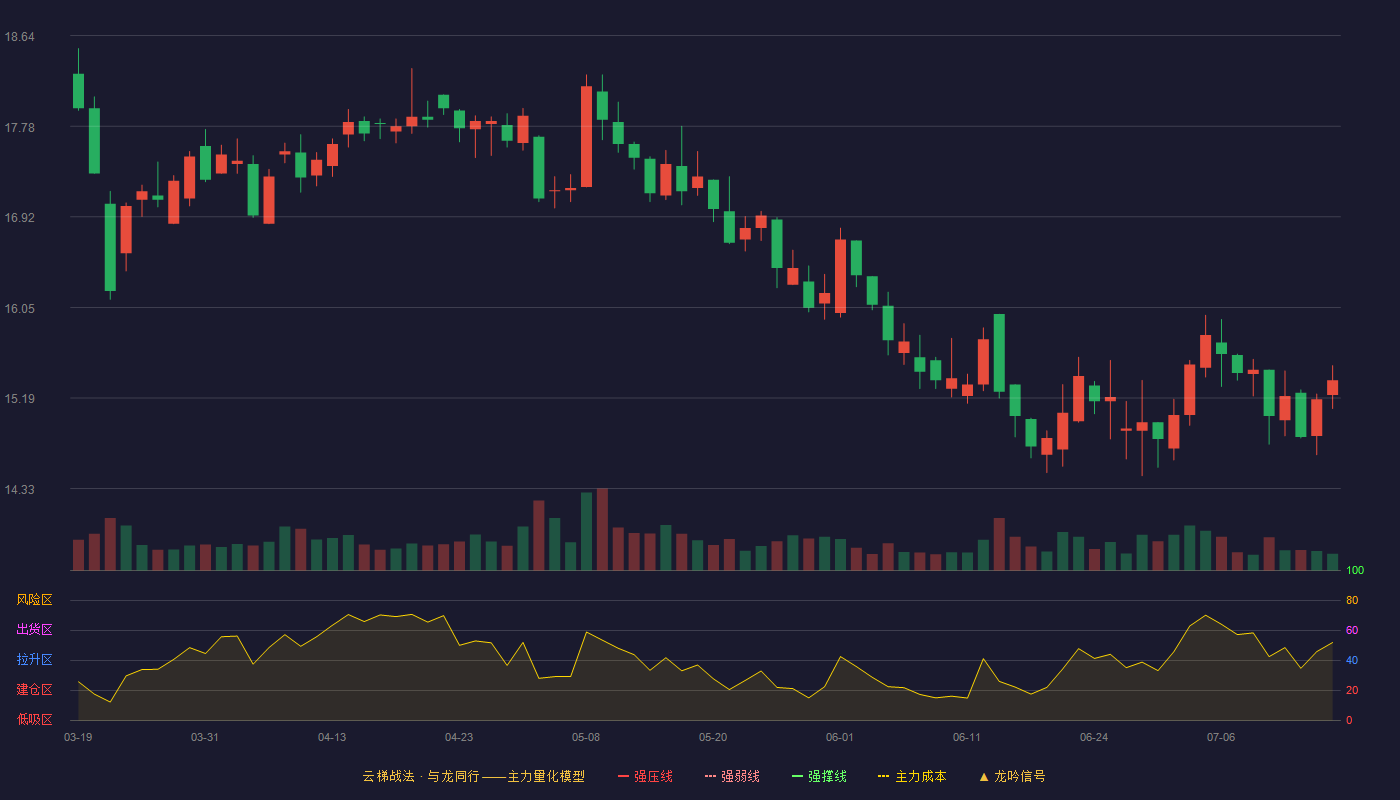
Task: Click the 17.78 price axis label
Action: pyautogui.click(x=19, y=127)
